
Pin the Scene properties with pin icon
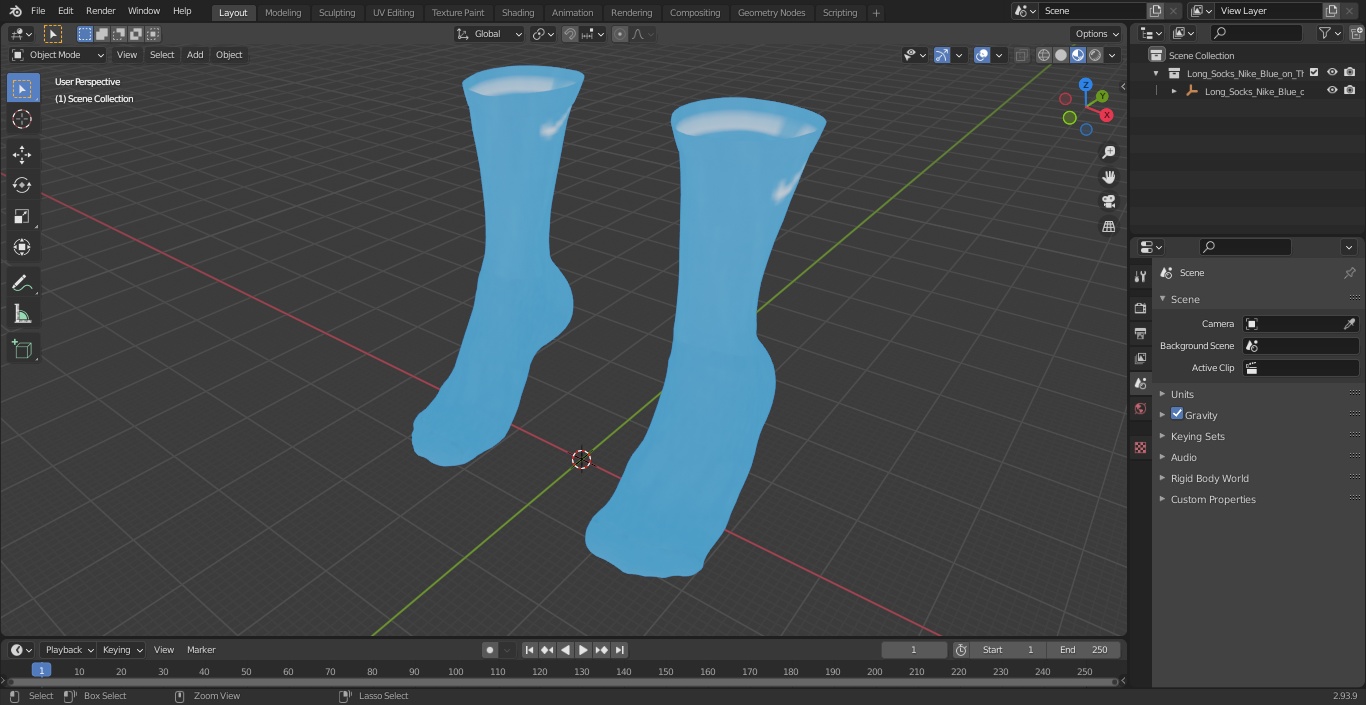(1349, 273)
